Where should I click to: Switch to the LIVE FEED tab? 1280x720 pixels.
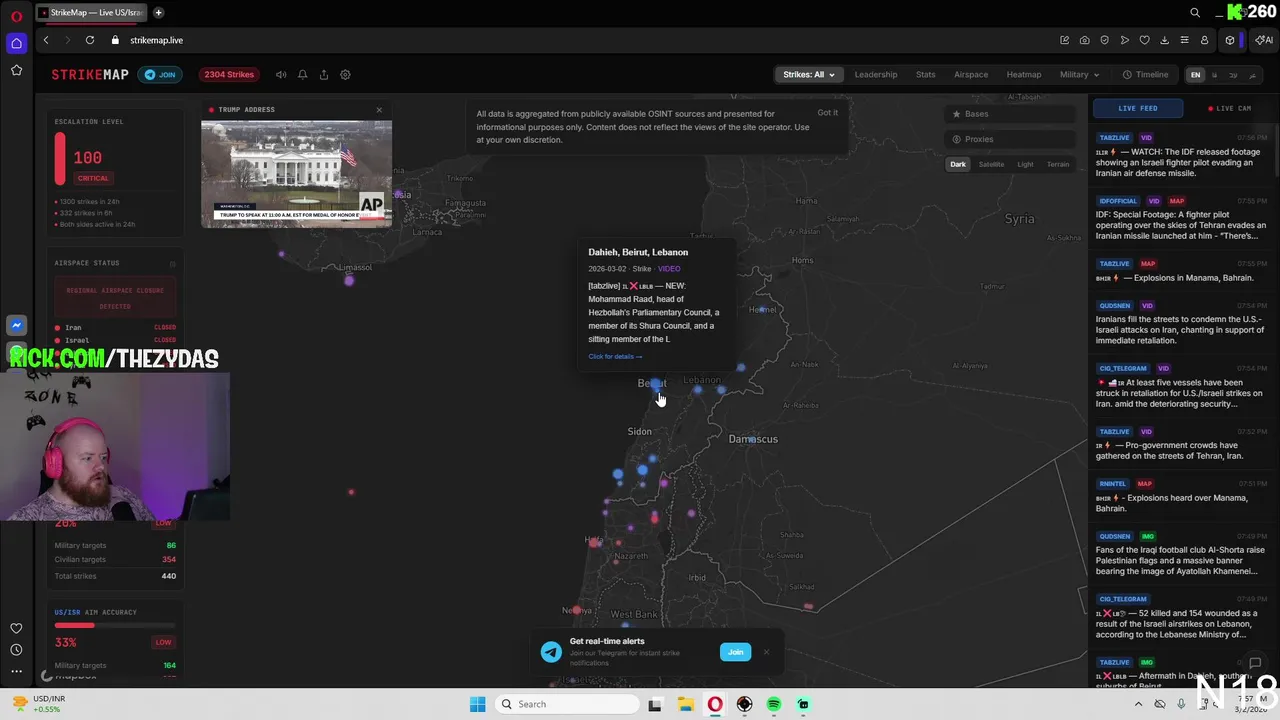1138,108
